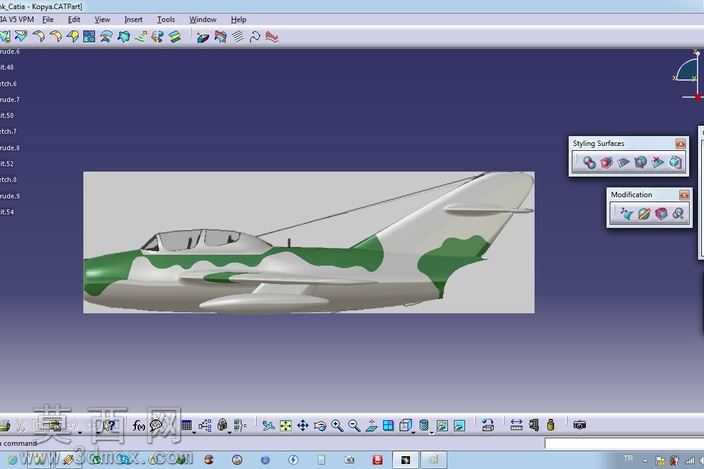Select tree item ending in 'rude.7'
The height and width of the screenshot is (469, 704).
click(10, 100)
